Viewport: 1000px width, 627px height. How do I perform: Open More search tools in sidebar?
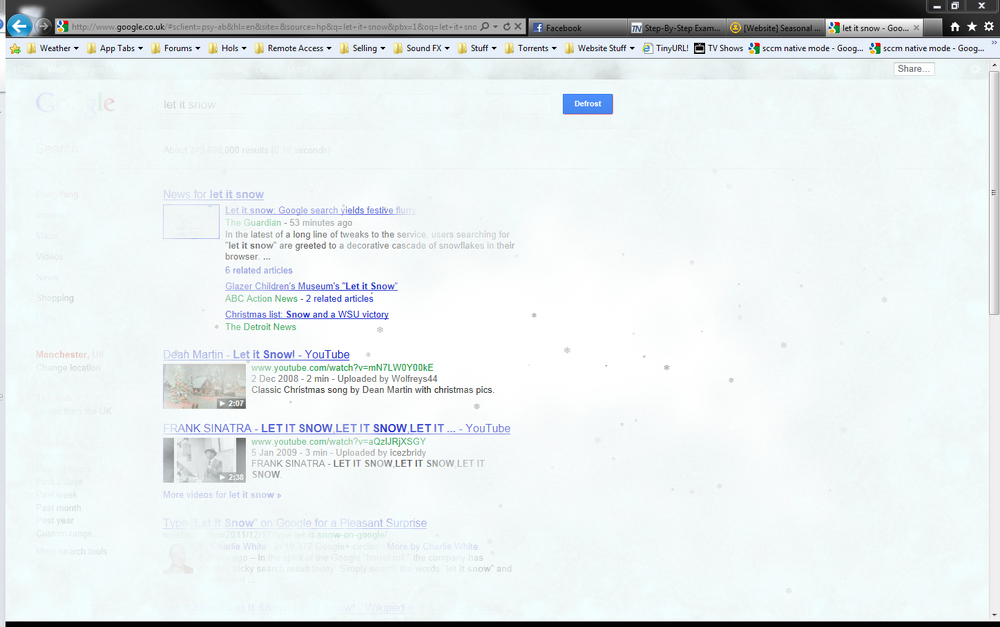pyautogui.click(x=71, y=551)
